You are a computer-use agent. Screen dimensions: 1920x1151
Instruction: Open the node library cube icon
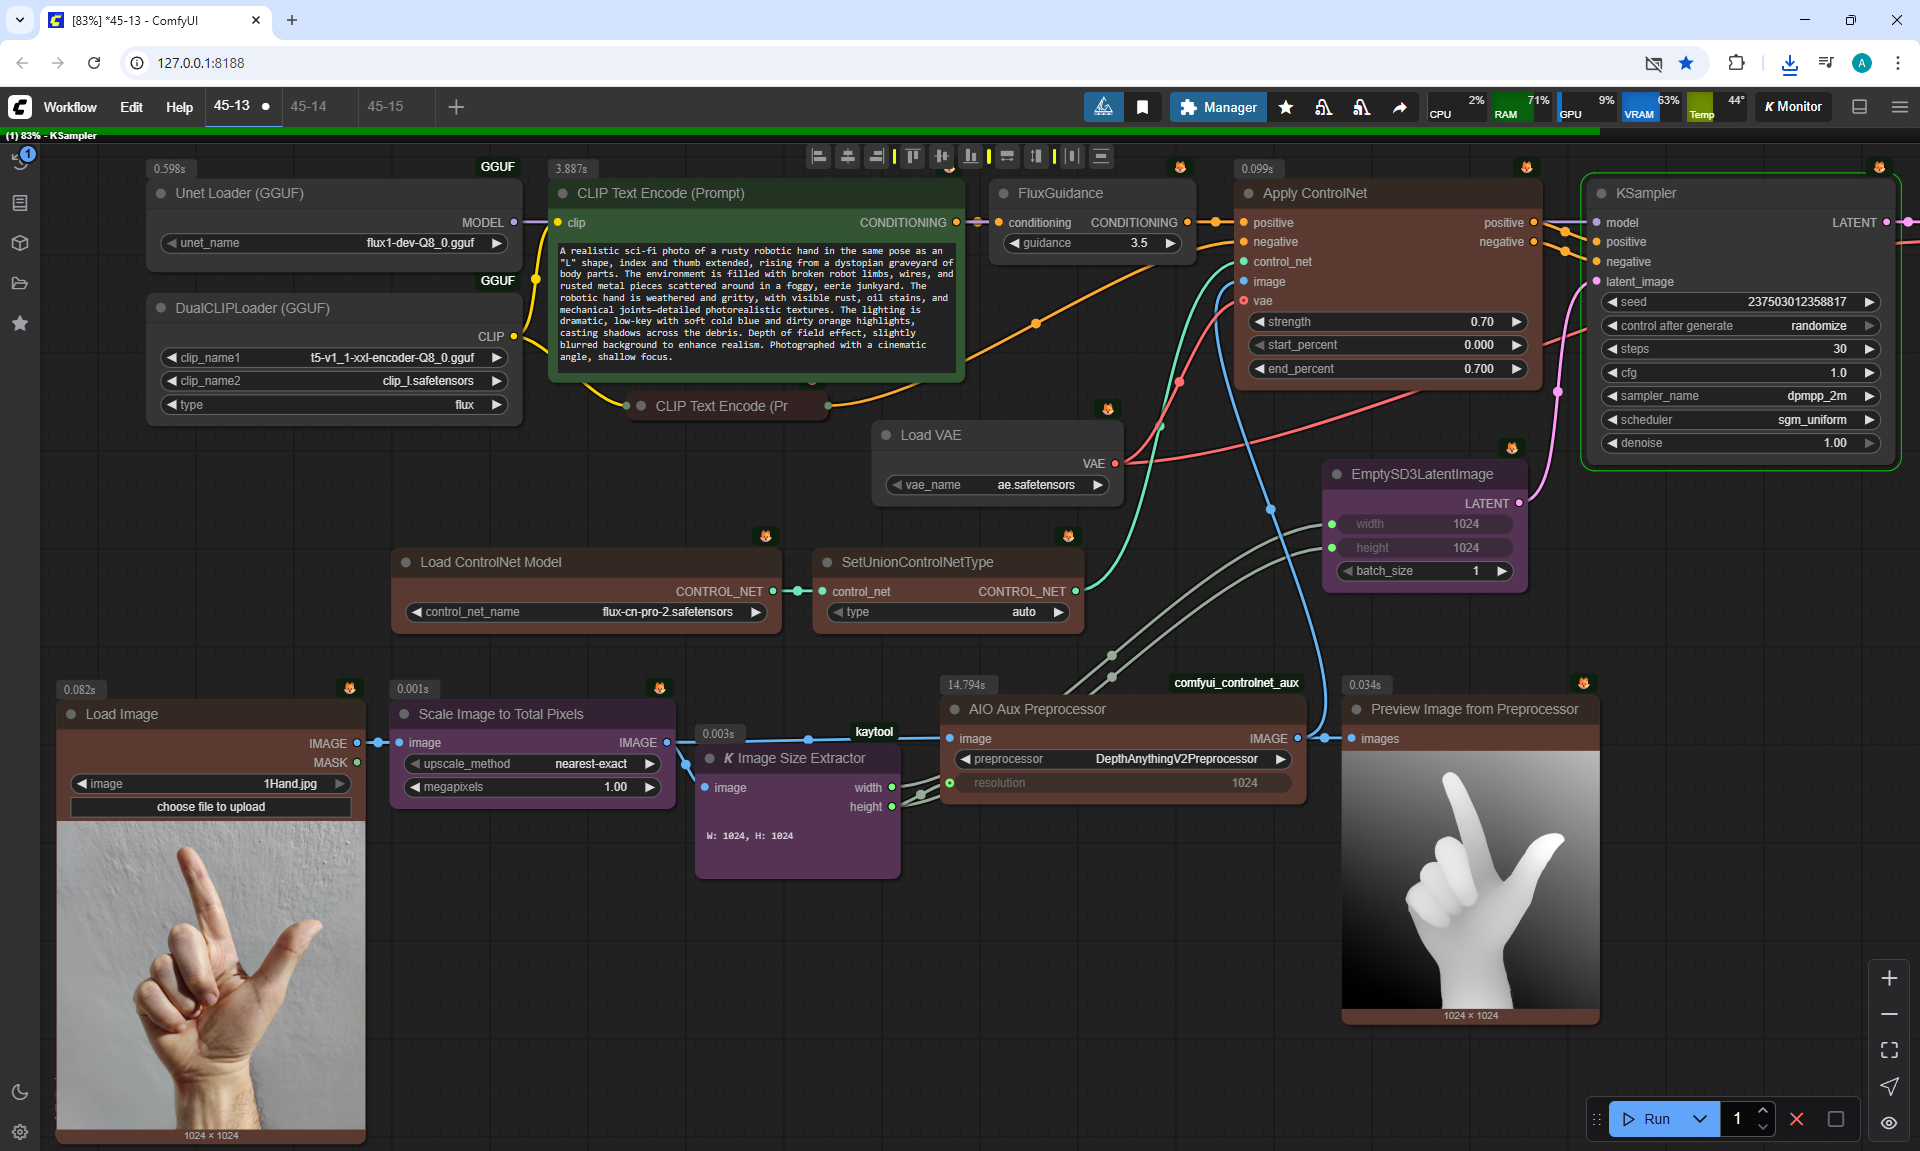click(20, 243)
